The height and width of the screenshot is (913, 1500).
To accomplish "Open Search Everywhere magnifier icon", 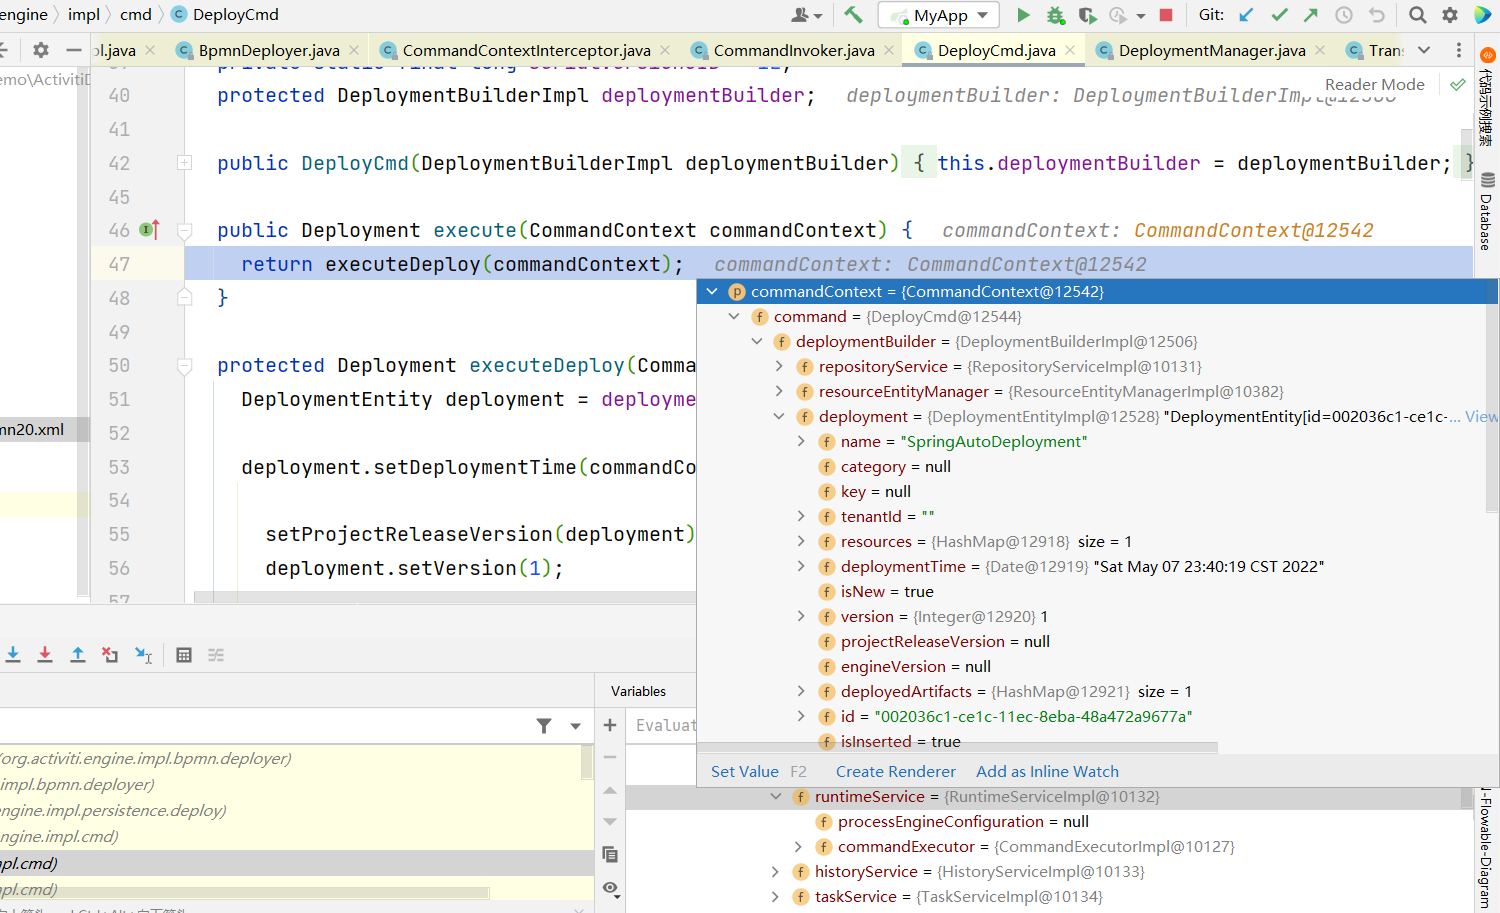I will [x=1417, y=15].
